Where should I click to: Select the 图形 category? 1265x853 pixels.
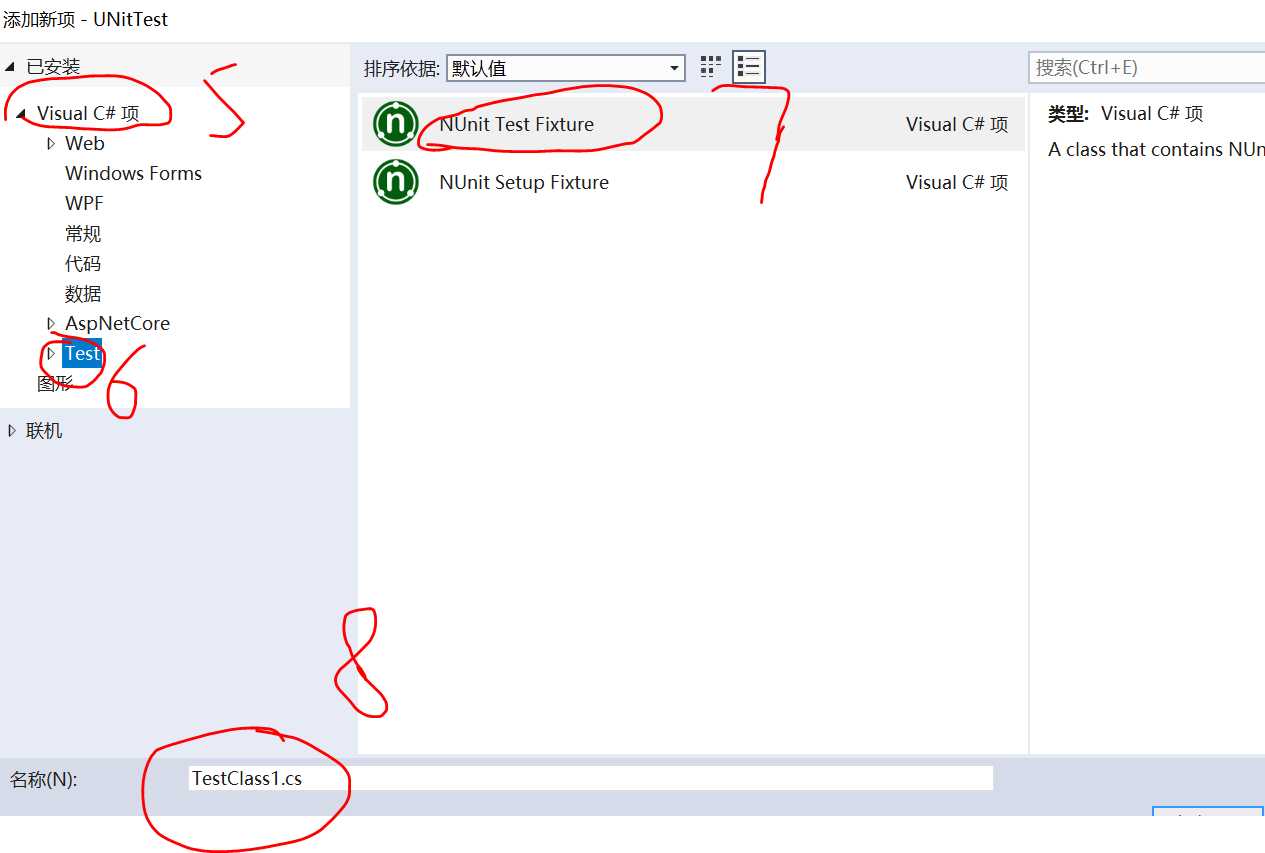coord(55,383)
